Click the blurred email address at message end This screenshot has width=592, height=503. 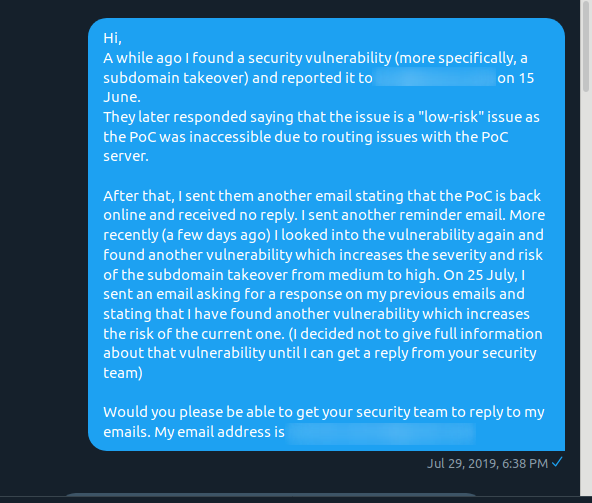[381, 432]
